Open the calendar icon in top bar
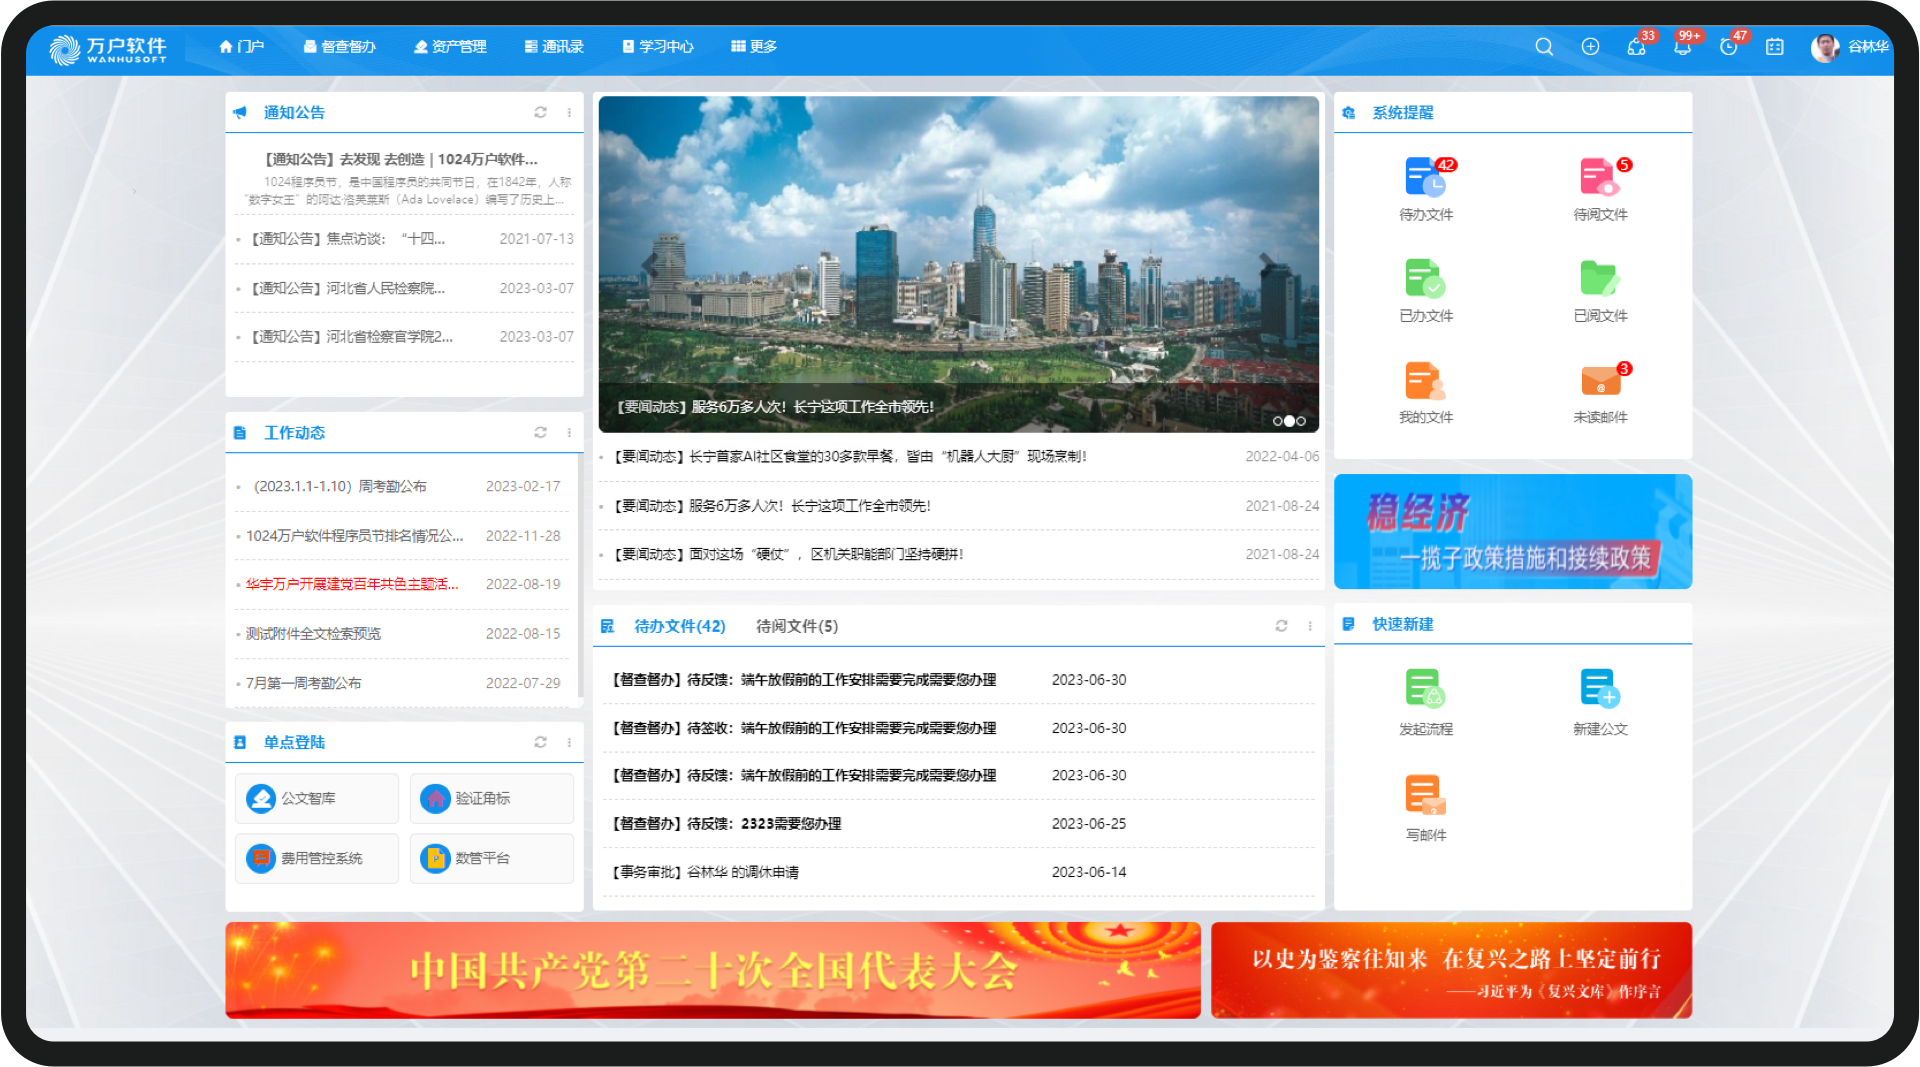The width and height of the screenshot is (1920, 1067). [1774, 47]
